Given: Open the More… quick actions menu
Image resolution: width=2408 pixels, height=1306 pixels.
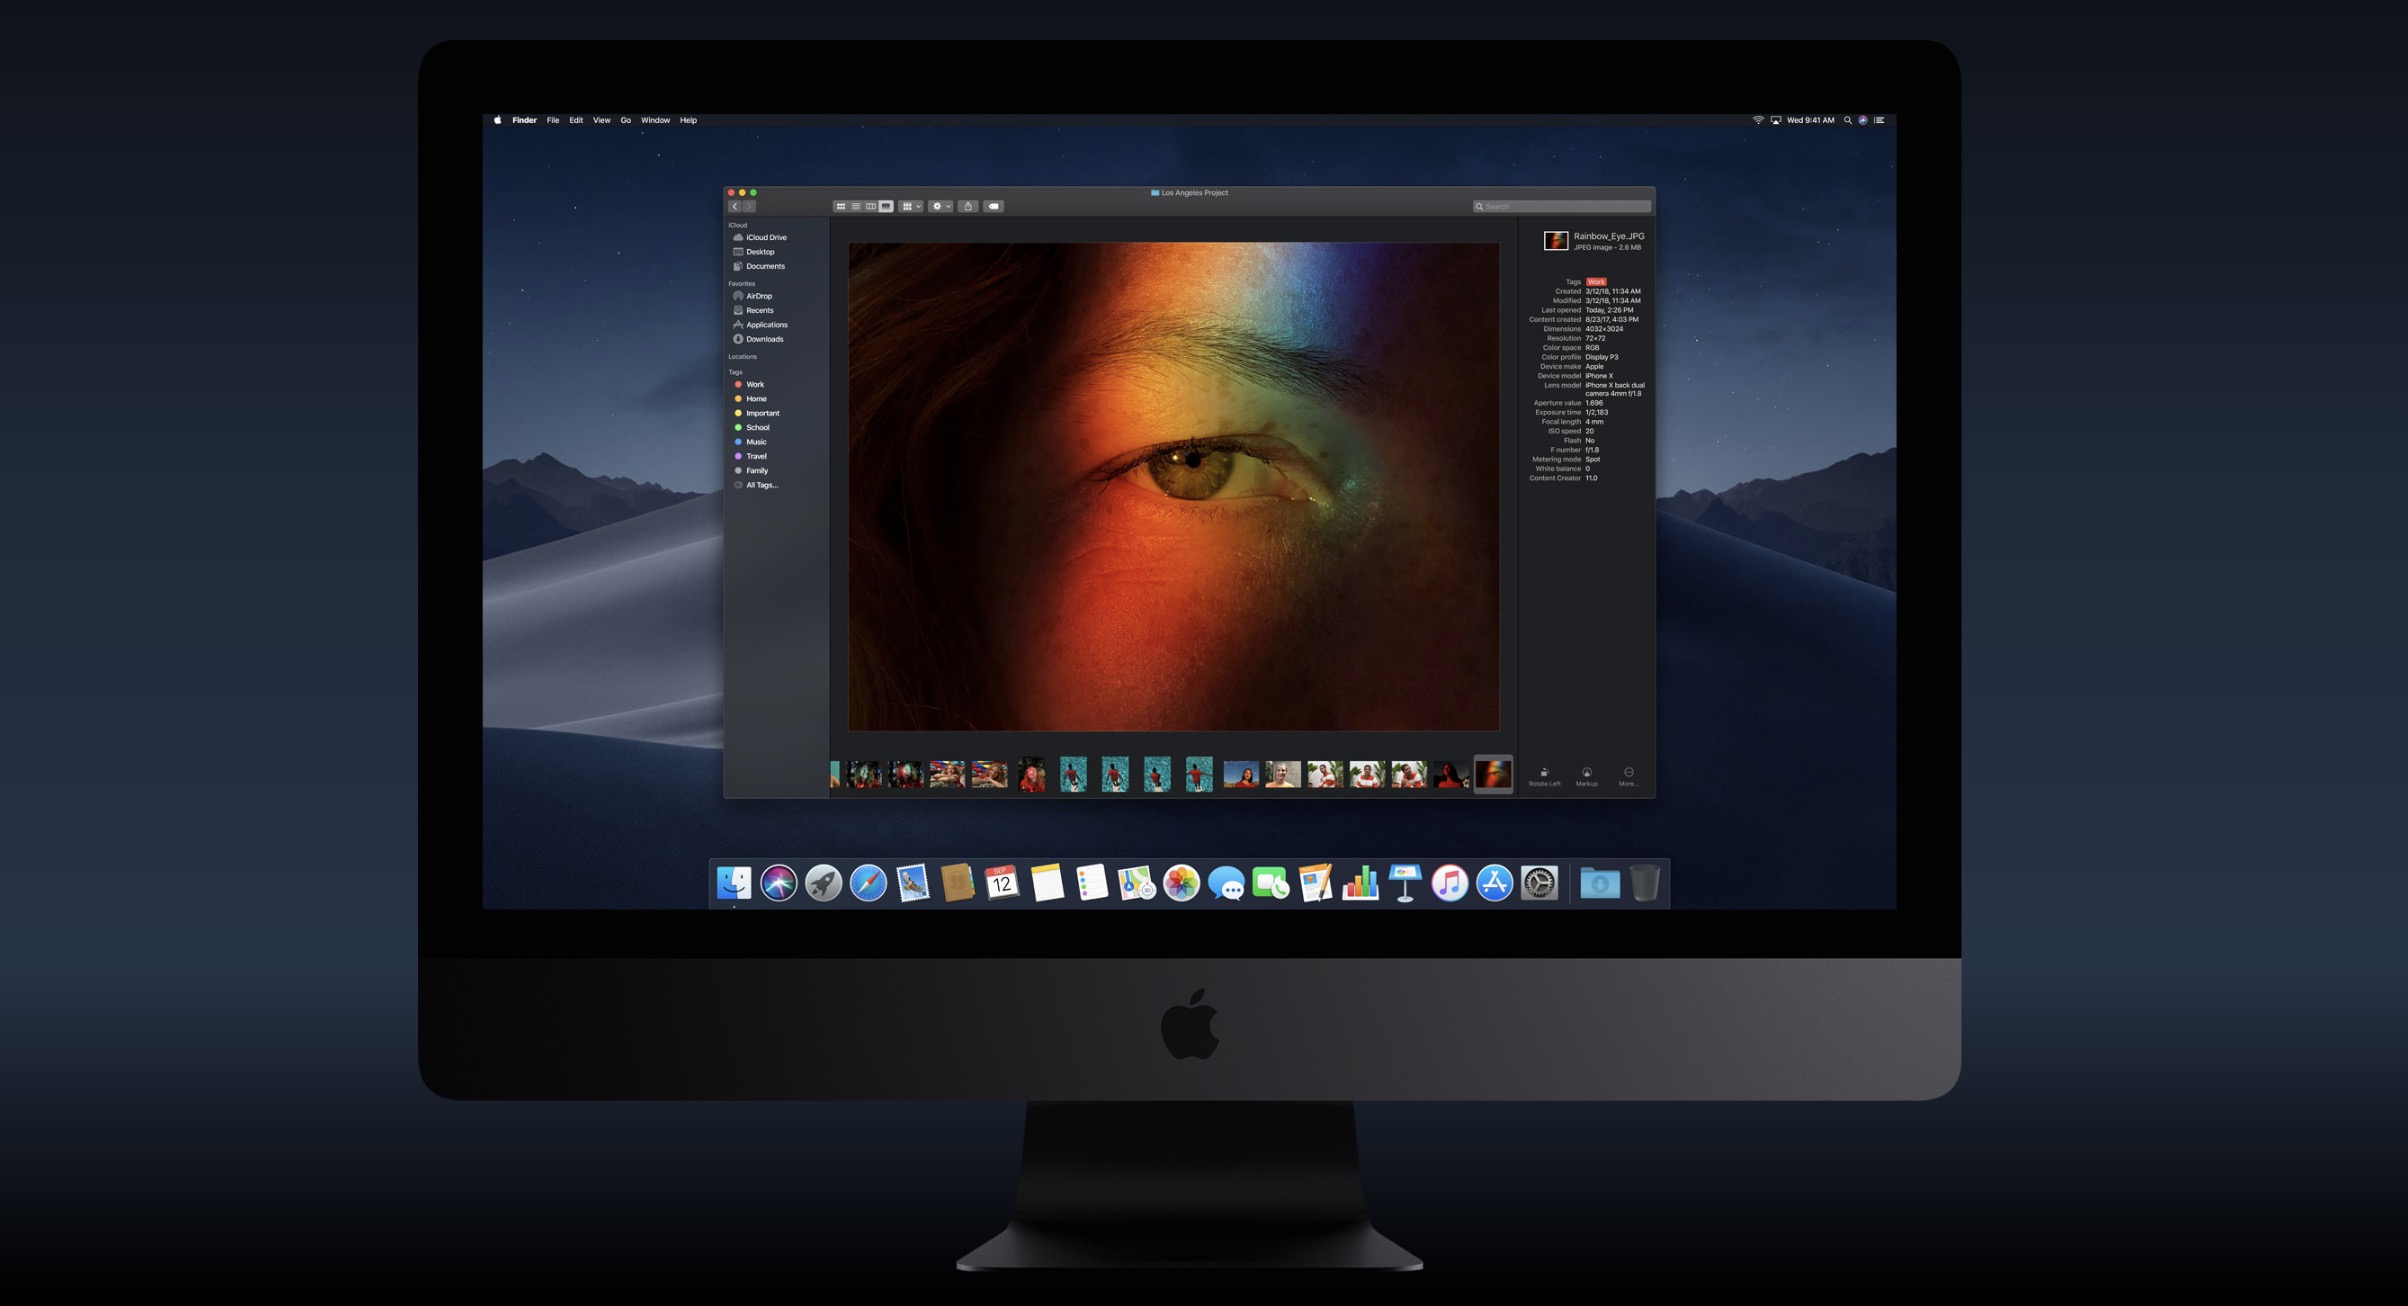Looking at the screenshot, I should pos(1628,775).
